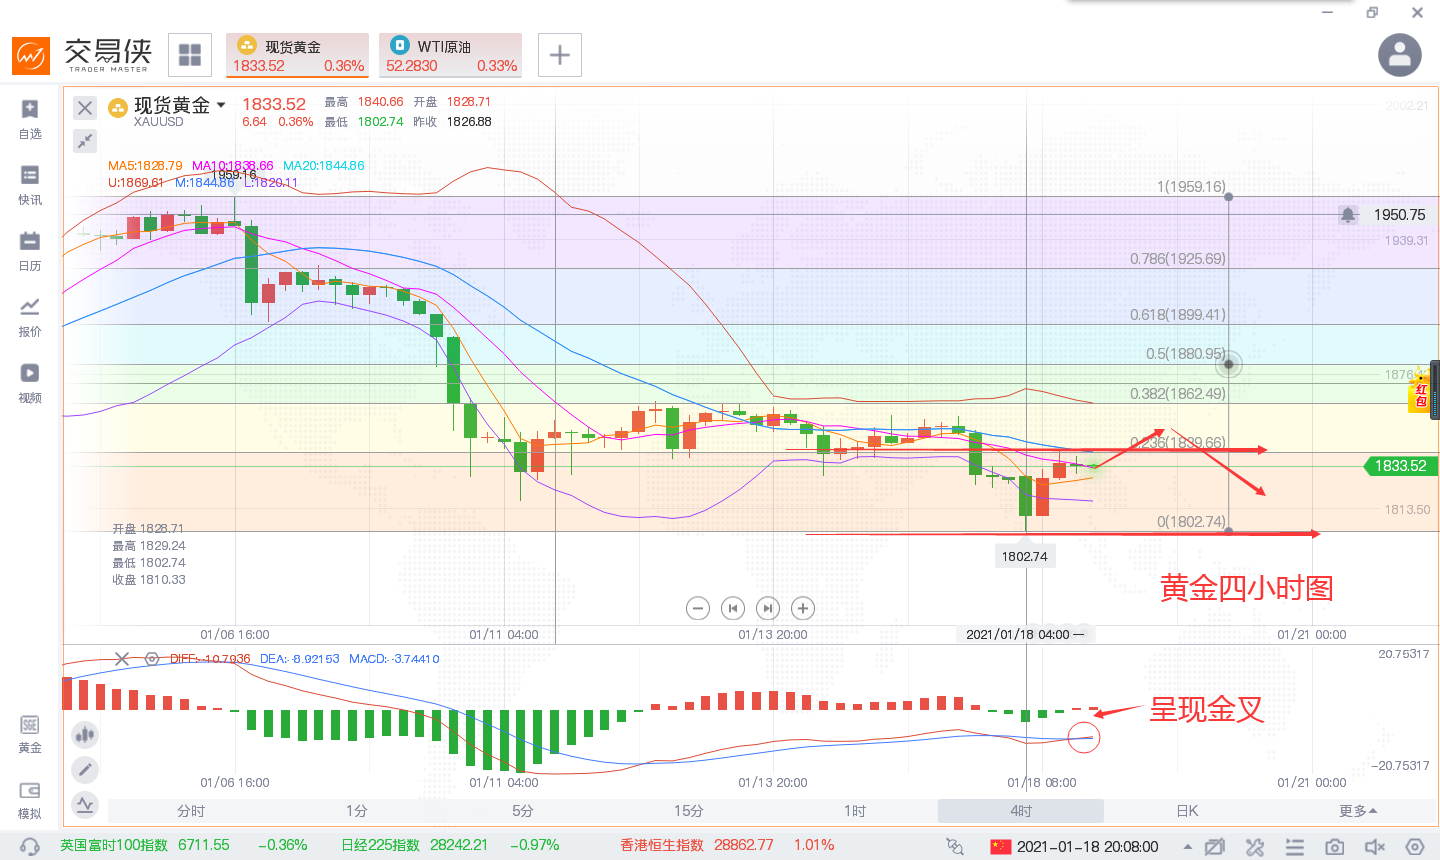Collapse the chart with the shrink arrows icon
The width and height of the screenshot is (1440, 860).
click(x=85, y=141)
